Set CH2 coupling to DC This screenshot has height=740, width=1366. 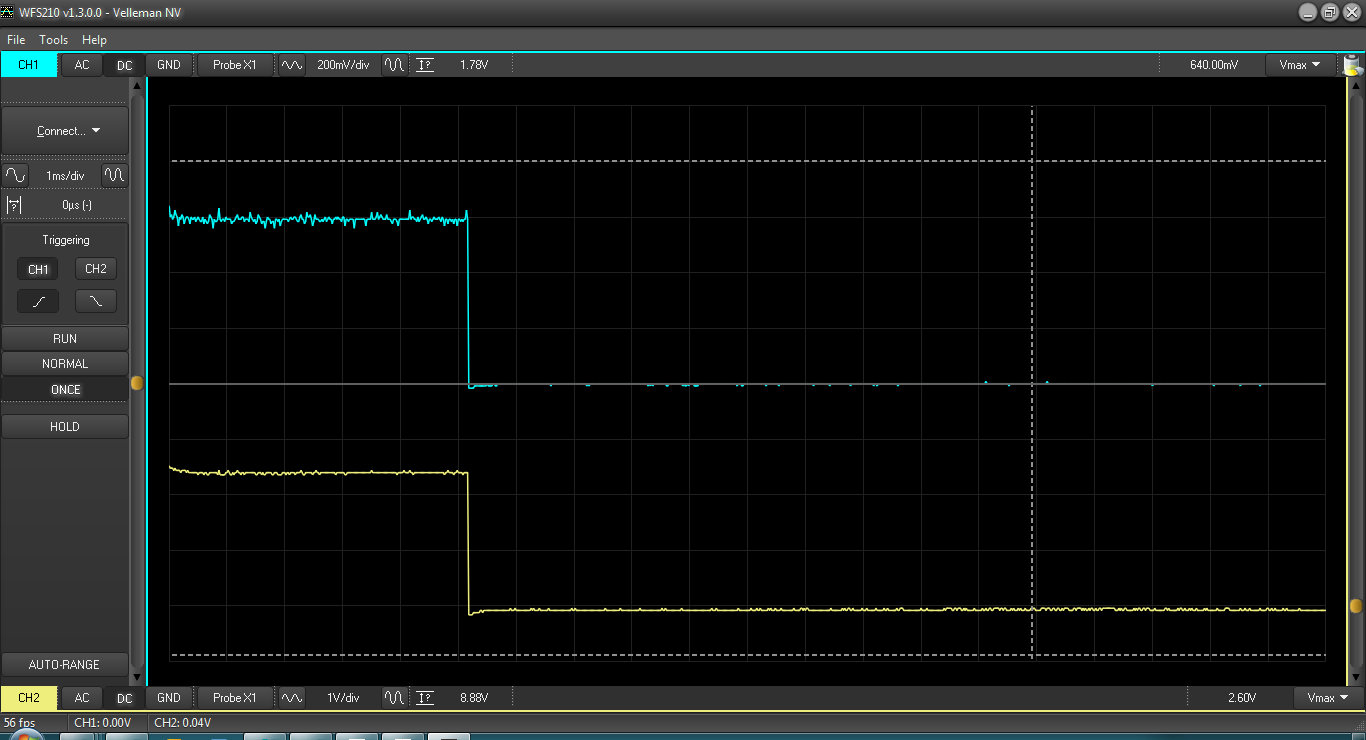tap(124, 697)
